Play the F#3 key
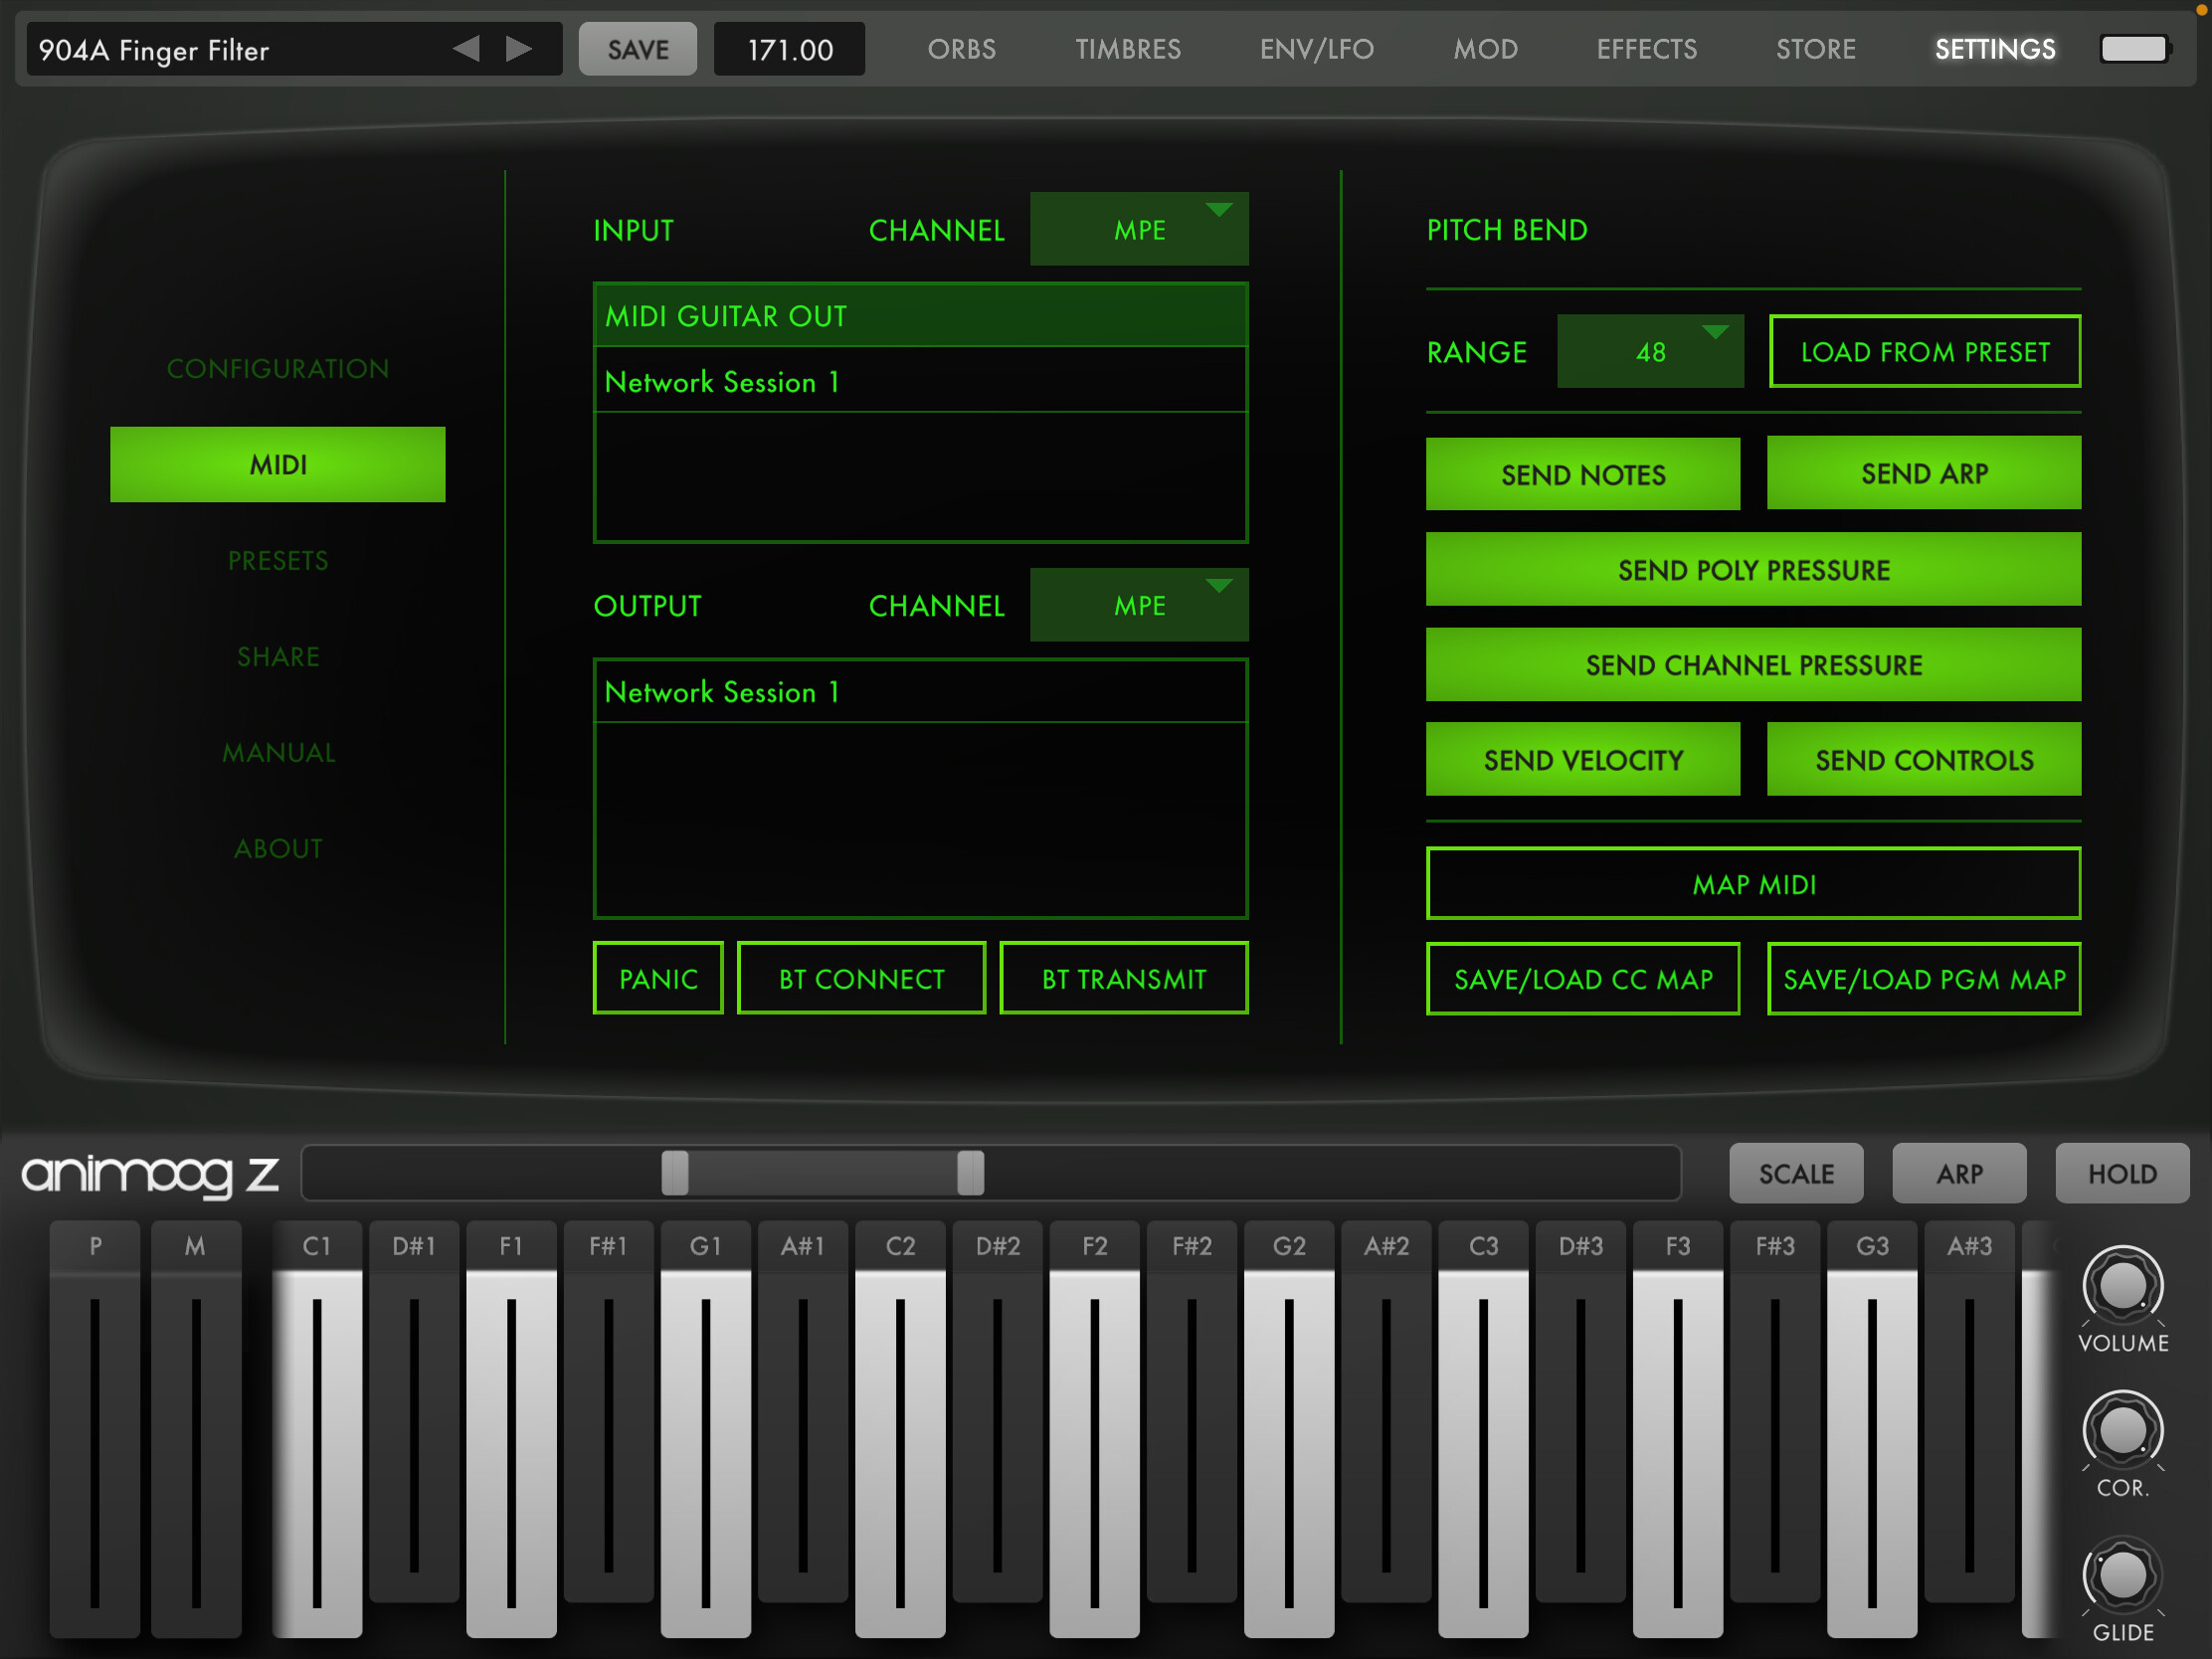 tap(1775, 1410)
